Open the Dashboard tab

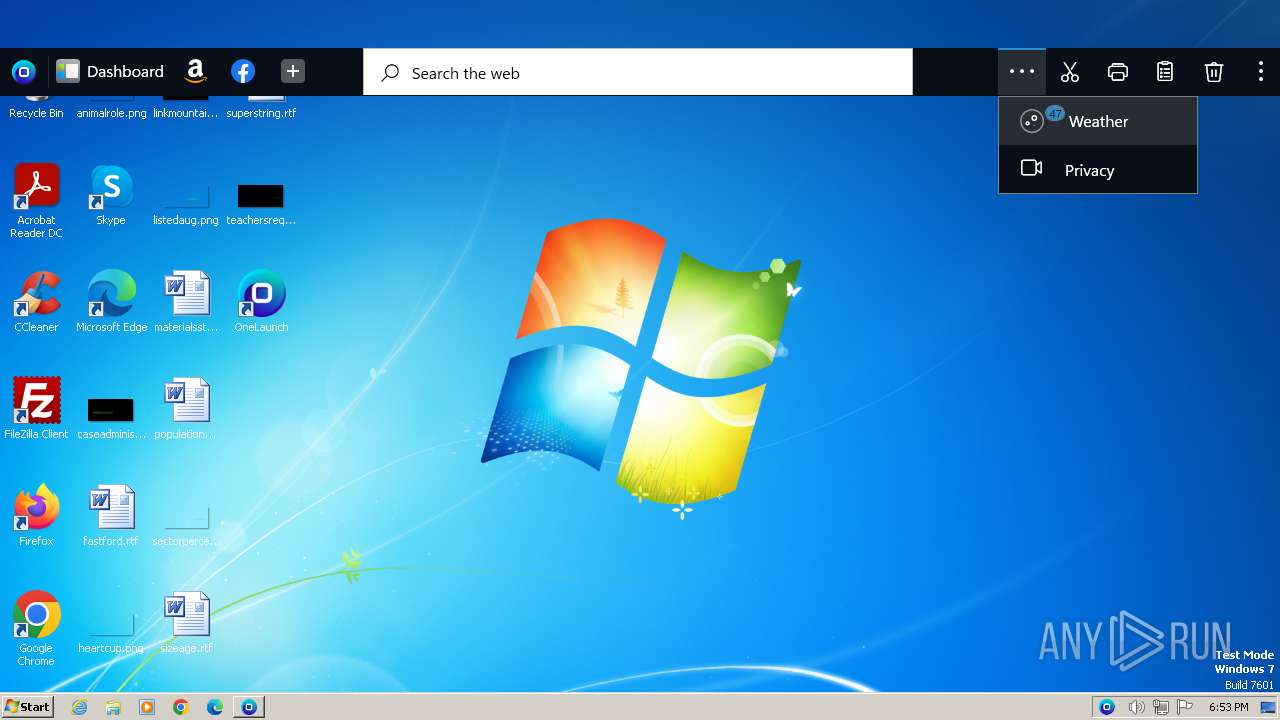pyautogui.click(x=110, y=72)
